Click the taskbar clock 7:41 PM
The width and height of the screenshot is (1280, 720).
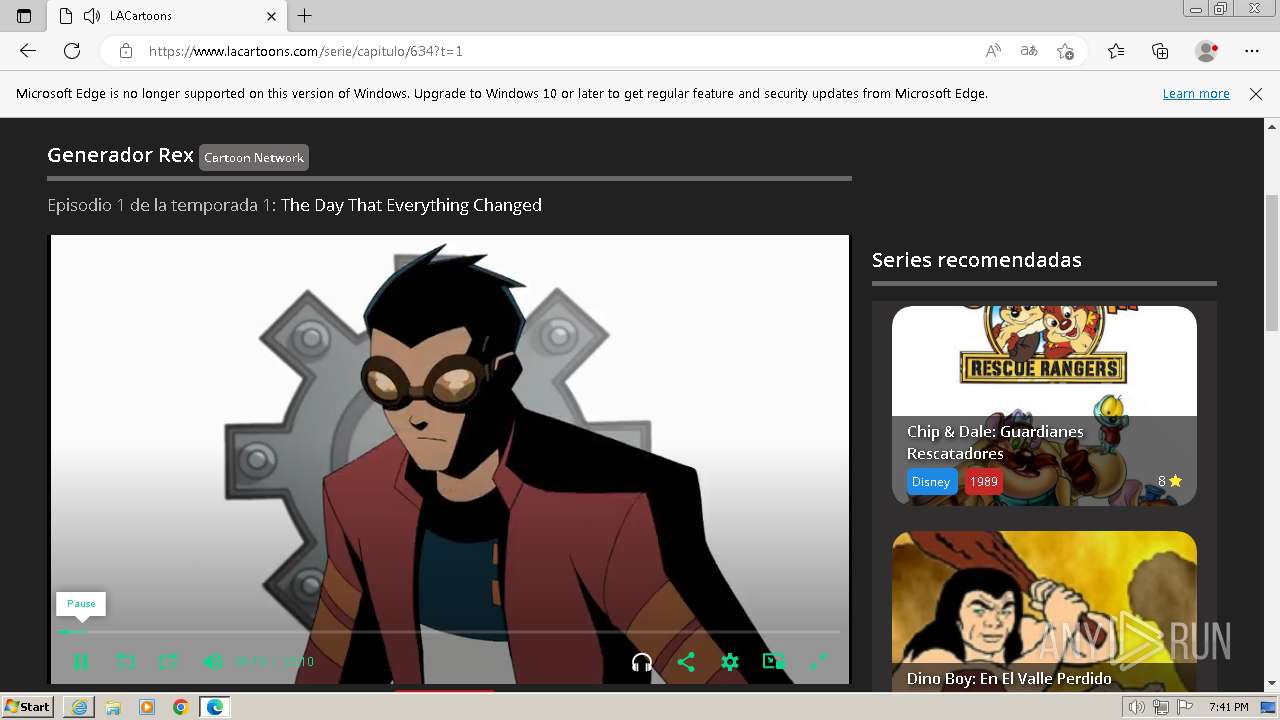pyautogui.click(x=1228, y=707)
